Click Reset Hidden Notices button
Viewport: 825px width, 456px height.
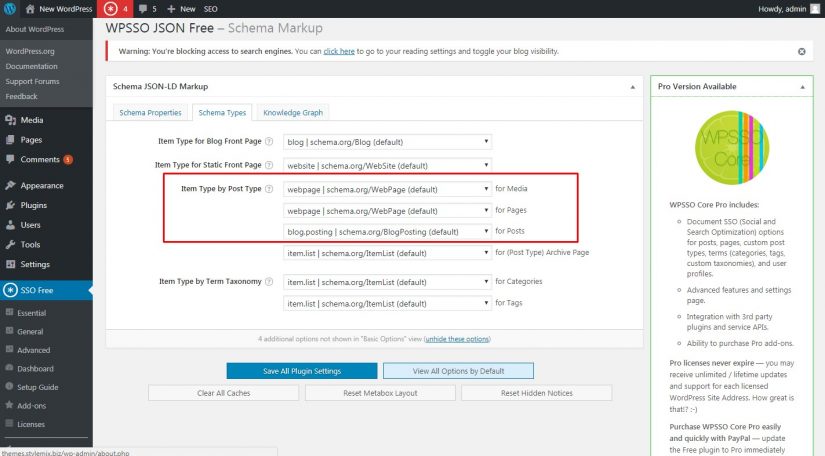point(537,393)
